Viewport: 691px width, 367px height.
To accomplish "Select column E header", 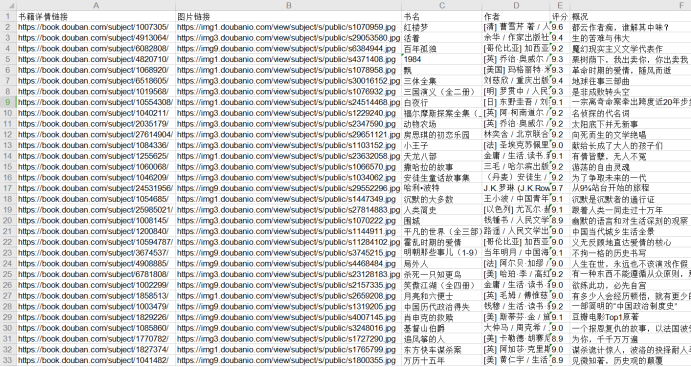I will (560, 5).
